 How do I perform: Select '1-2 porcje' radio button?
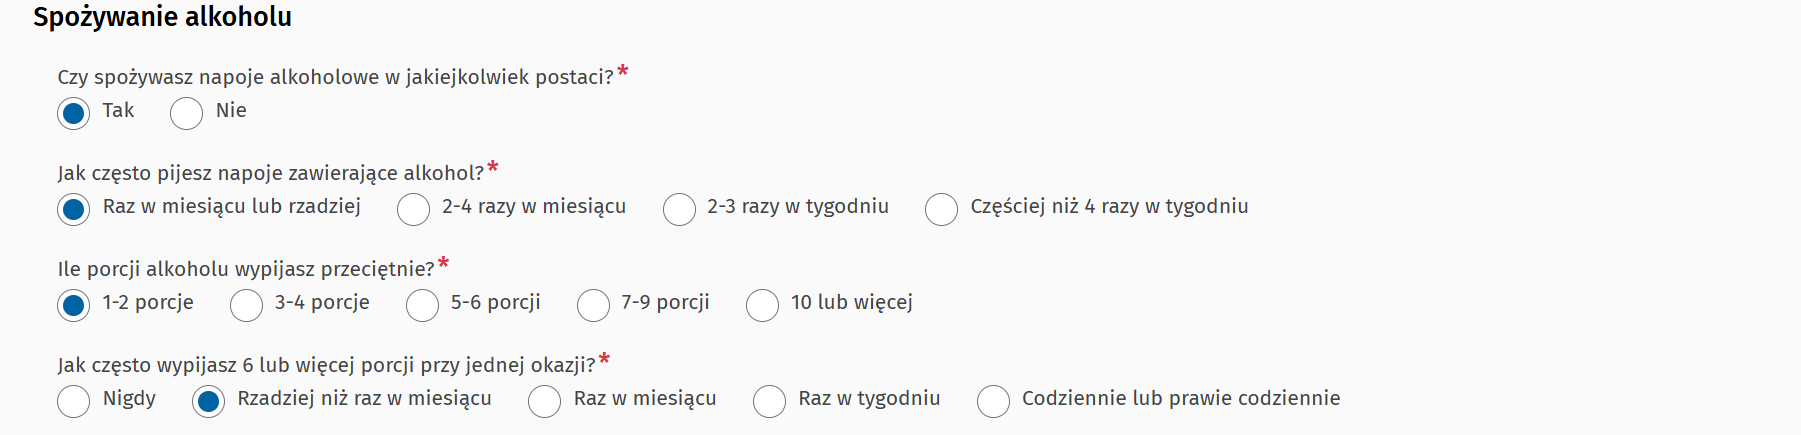(x=74, y=306)
